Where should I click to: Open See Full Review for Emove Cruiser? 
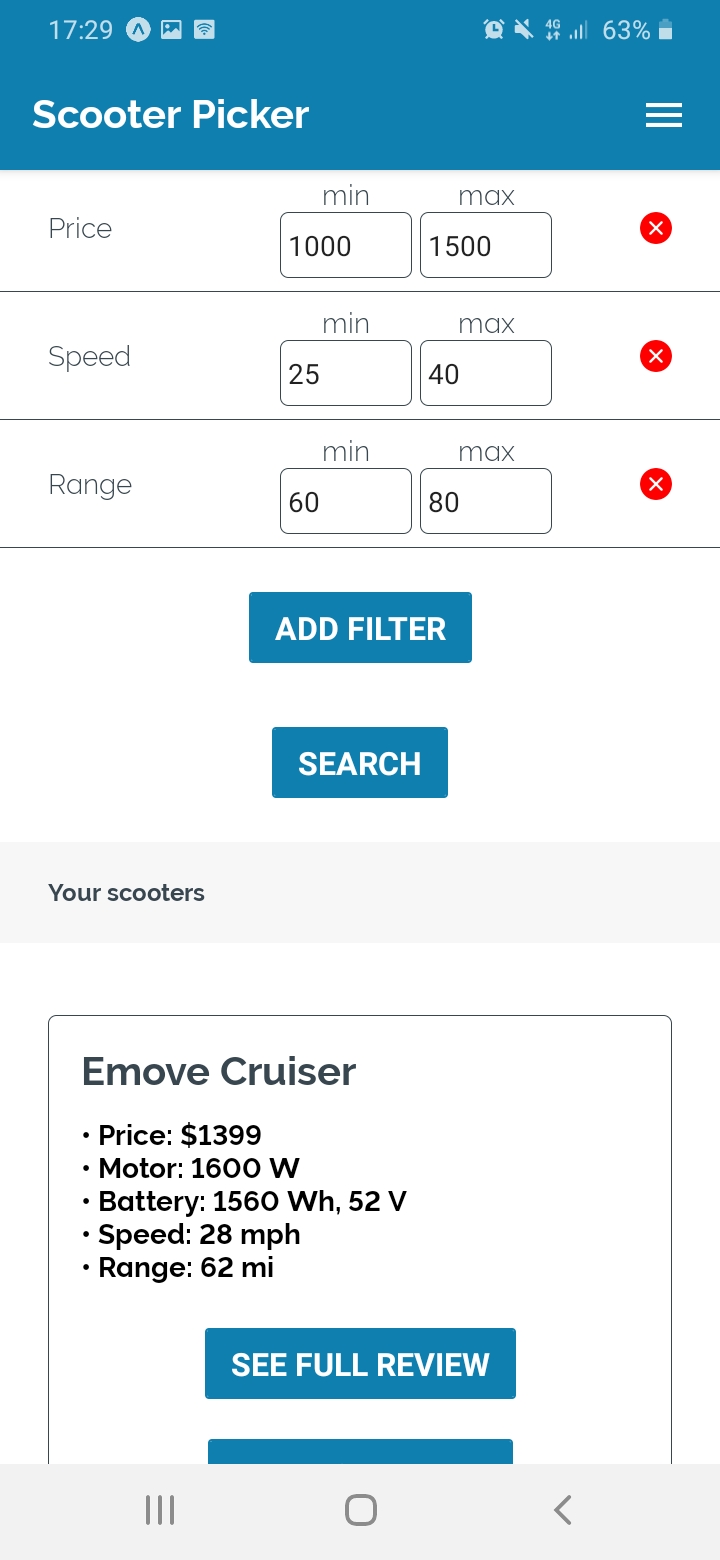click(x=360, y=1364)
